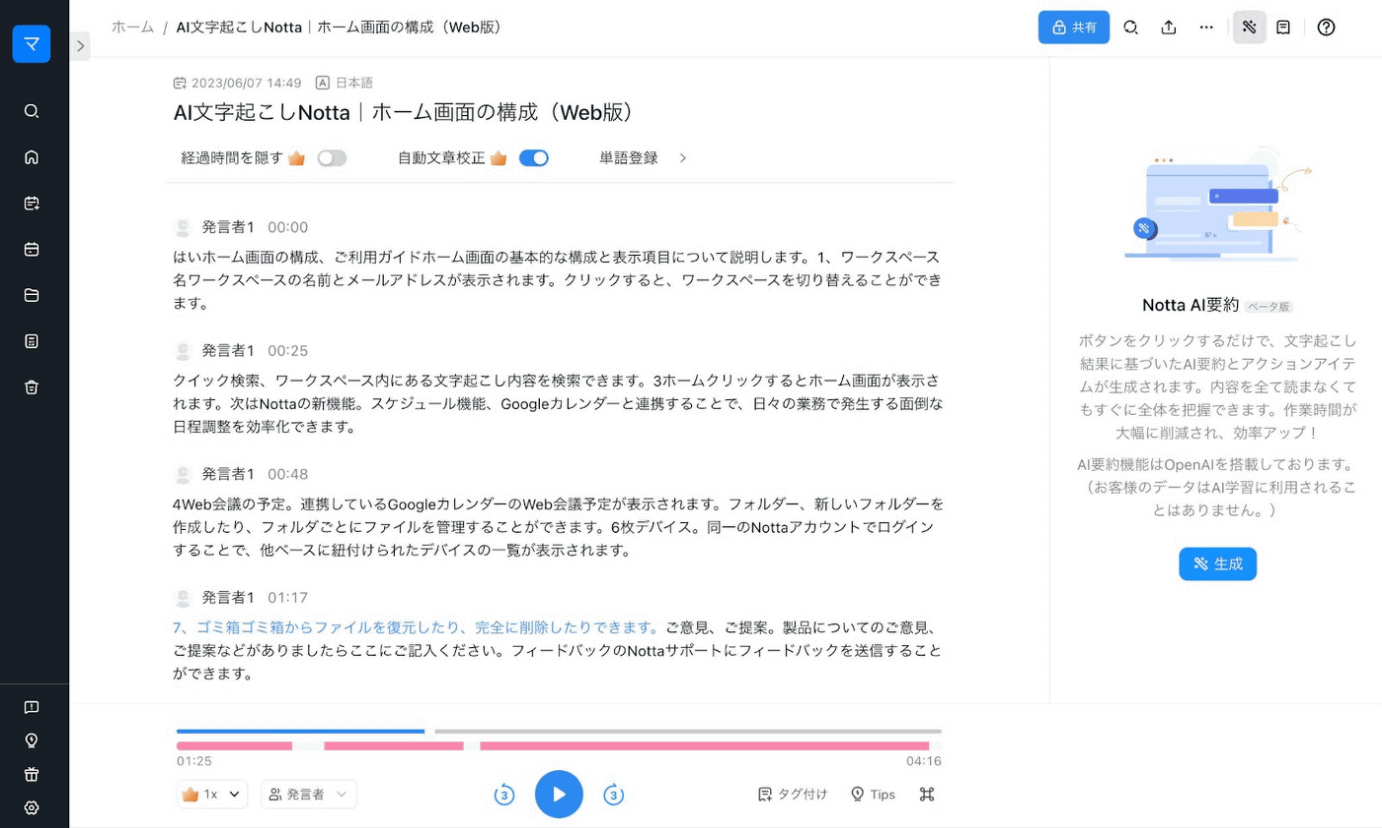The width and height of the screenshot is (1382, 828).
Task: Expand the chevron next to 単語登録
Action: (683, 158)
